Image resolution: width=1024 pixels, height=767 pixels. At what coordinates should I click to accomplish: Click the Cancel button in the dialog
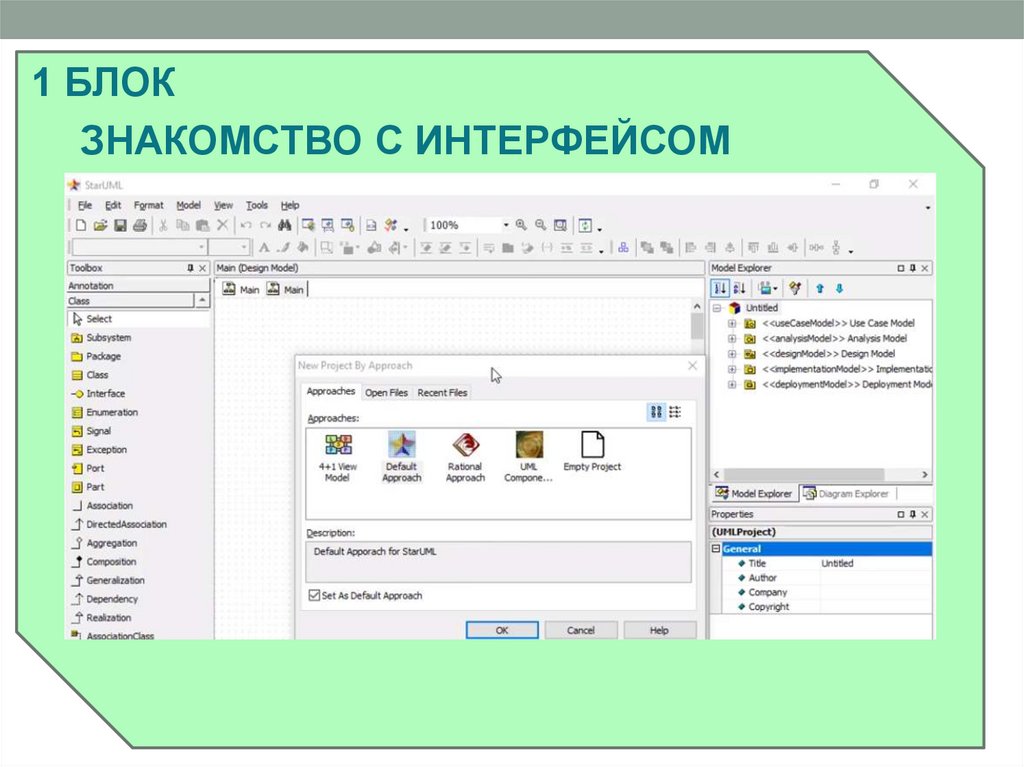(x=581, y=630)
